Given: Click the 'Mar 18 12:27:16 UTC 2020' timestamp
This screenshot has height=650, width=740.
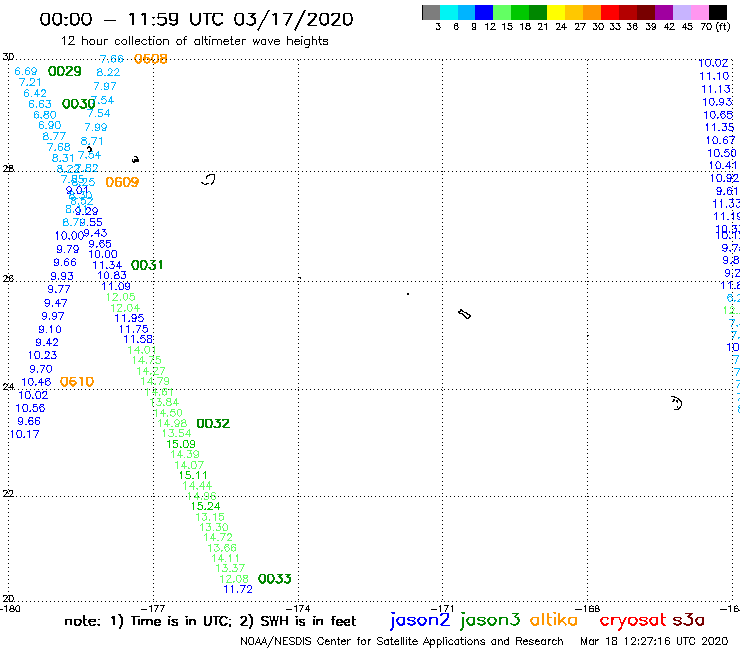Looking at the screenshot, I should [654, 642].
